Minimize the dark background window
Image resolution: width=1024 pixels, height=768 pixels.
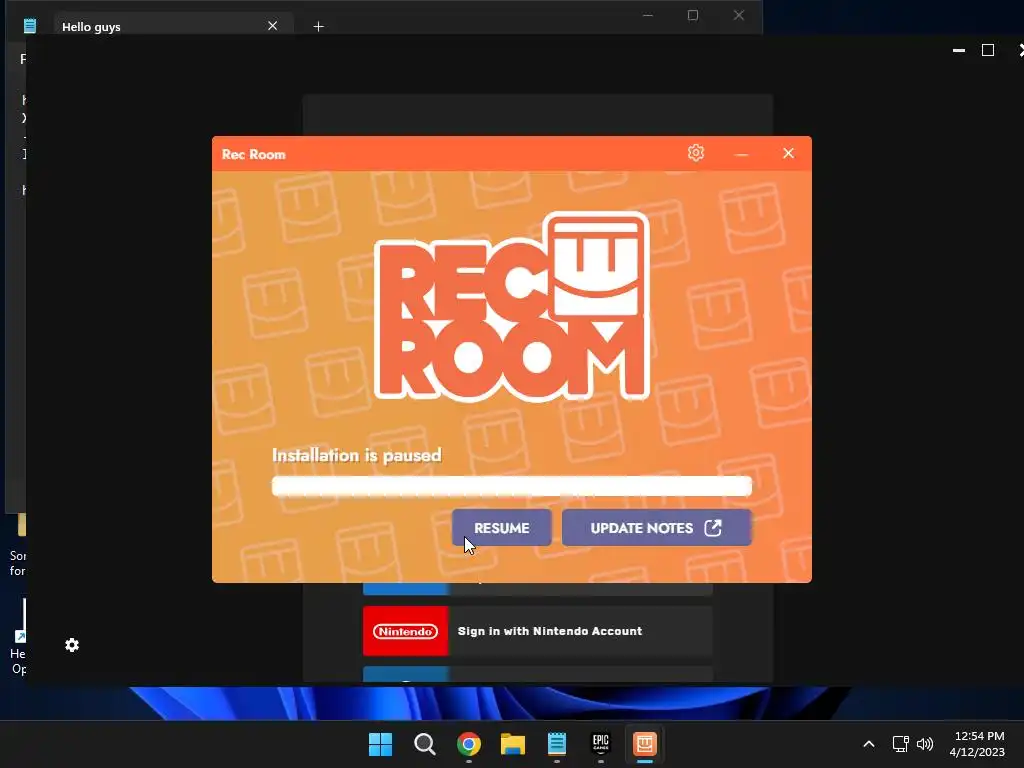point(959,50)
